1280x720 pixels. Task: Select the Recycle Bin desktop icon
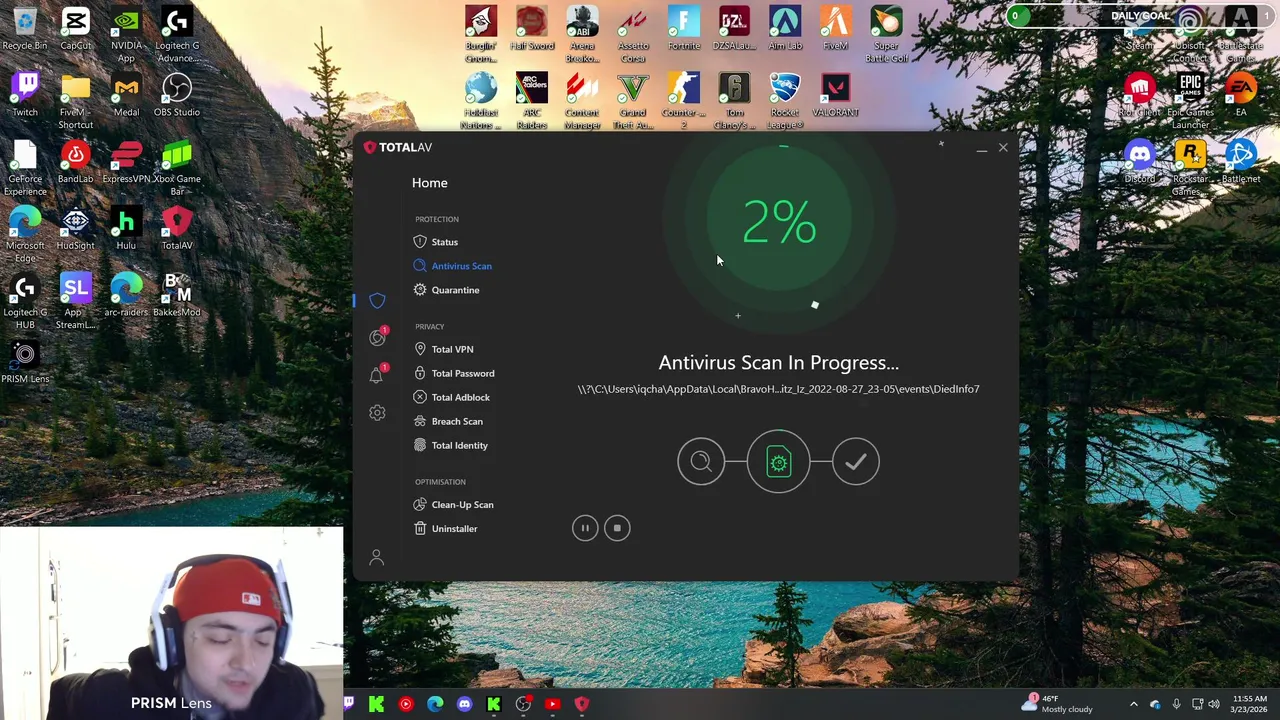click(25, 29)
